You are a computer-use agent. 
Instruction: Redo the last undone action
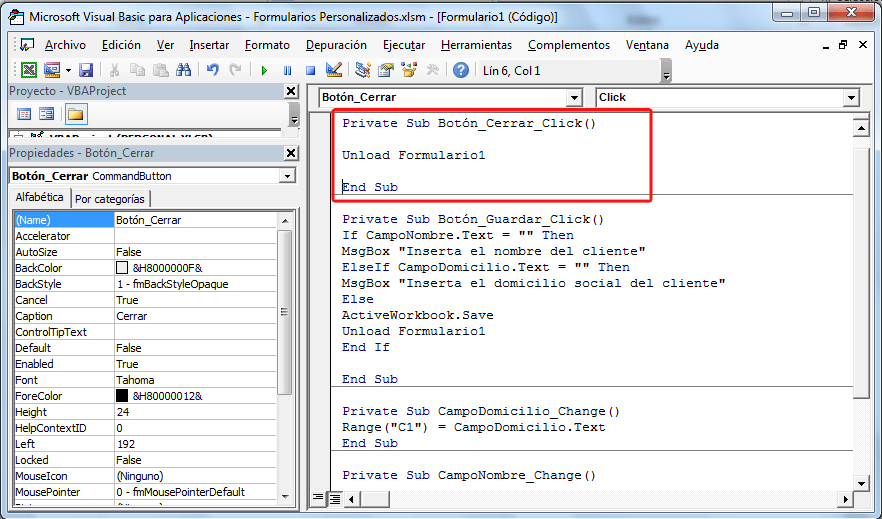pos(235,70)
